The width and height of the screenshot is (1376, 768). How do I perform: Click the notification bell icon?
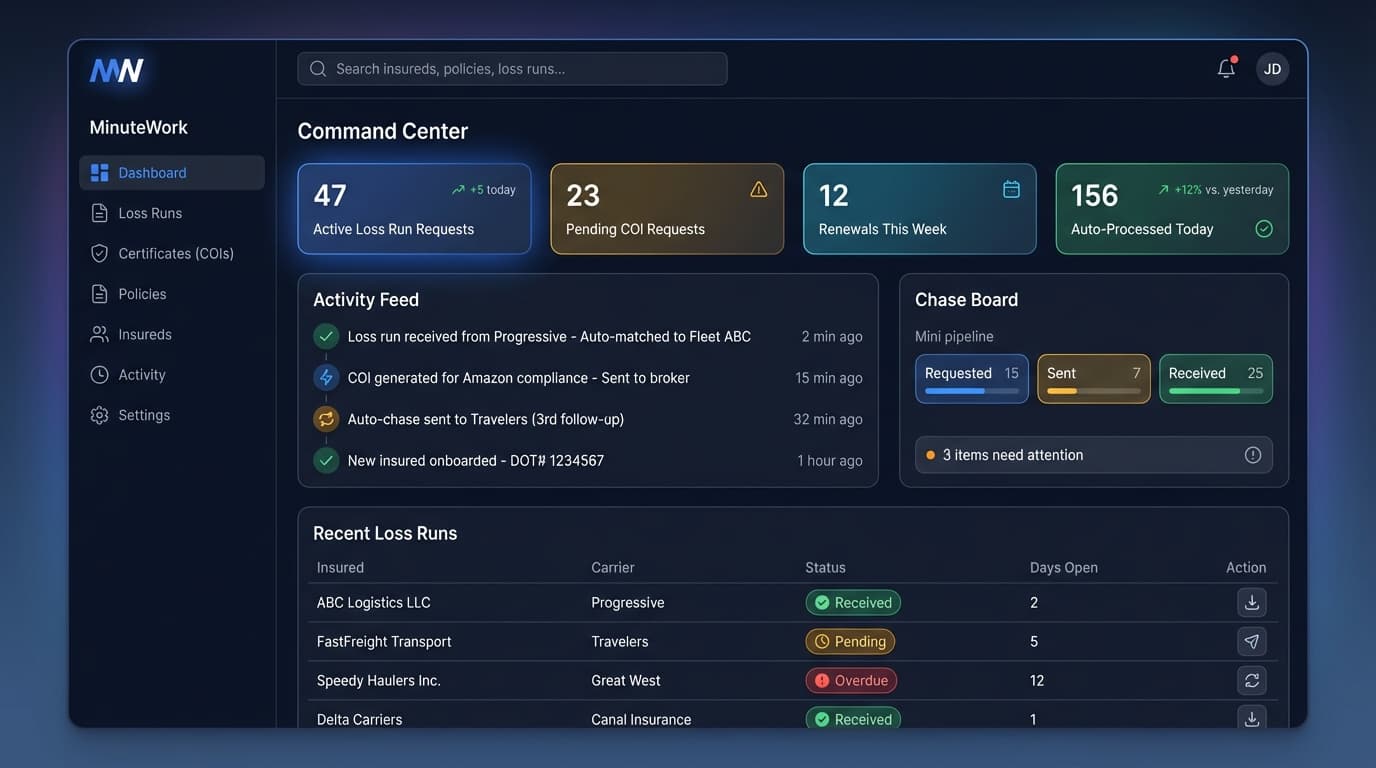point(1225,68)
